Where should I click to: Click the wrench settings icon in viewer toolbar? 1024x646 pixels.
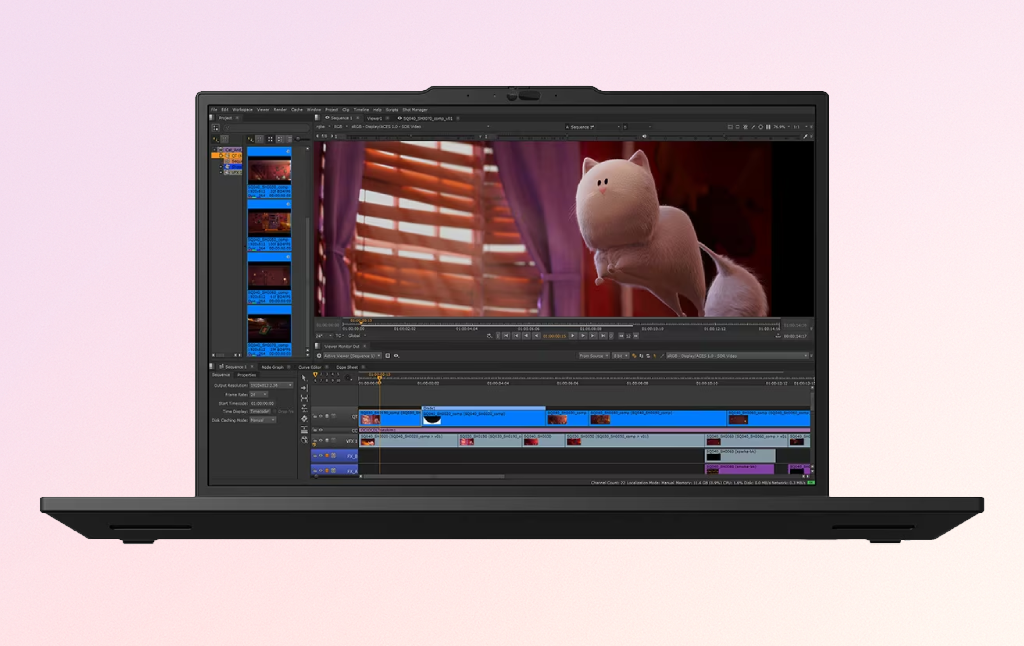coord(805,136)
